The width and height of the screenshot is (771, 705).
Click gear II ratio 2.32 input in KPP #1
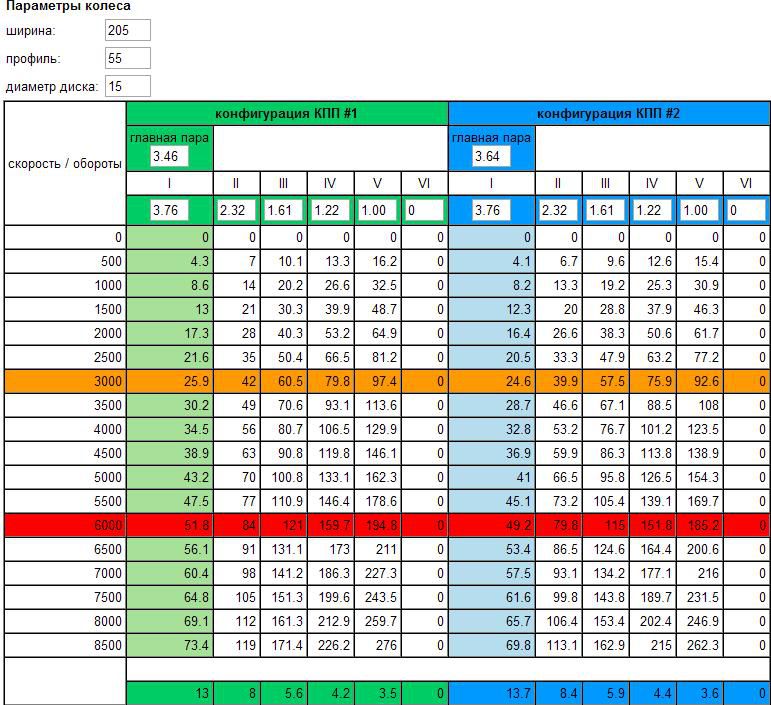point(237,210)
